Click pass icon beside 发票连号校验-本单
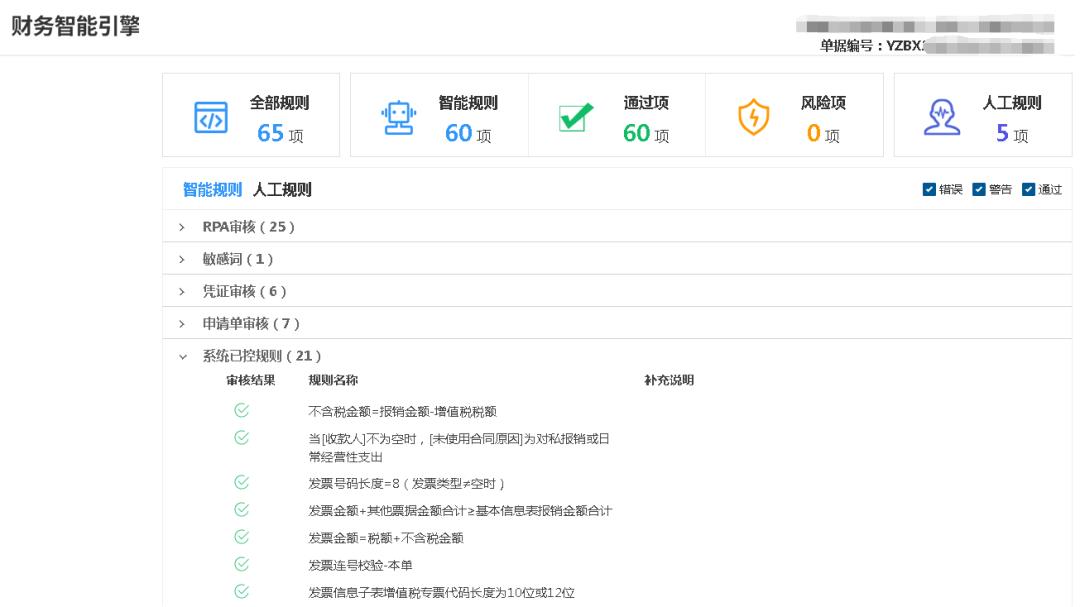Viewport: 1080px width, 607px height. [x=241, y=564]
